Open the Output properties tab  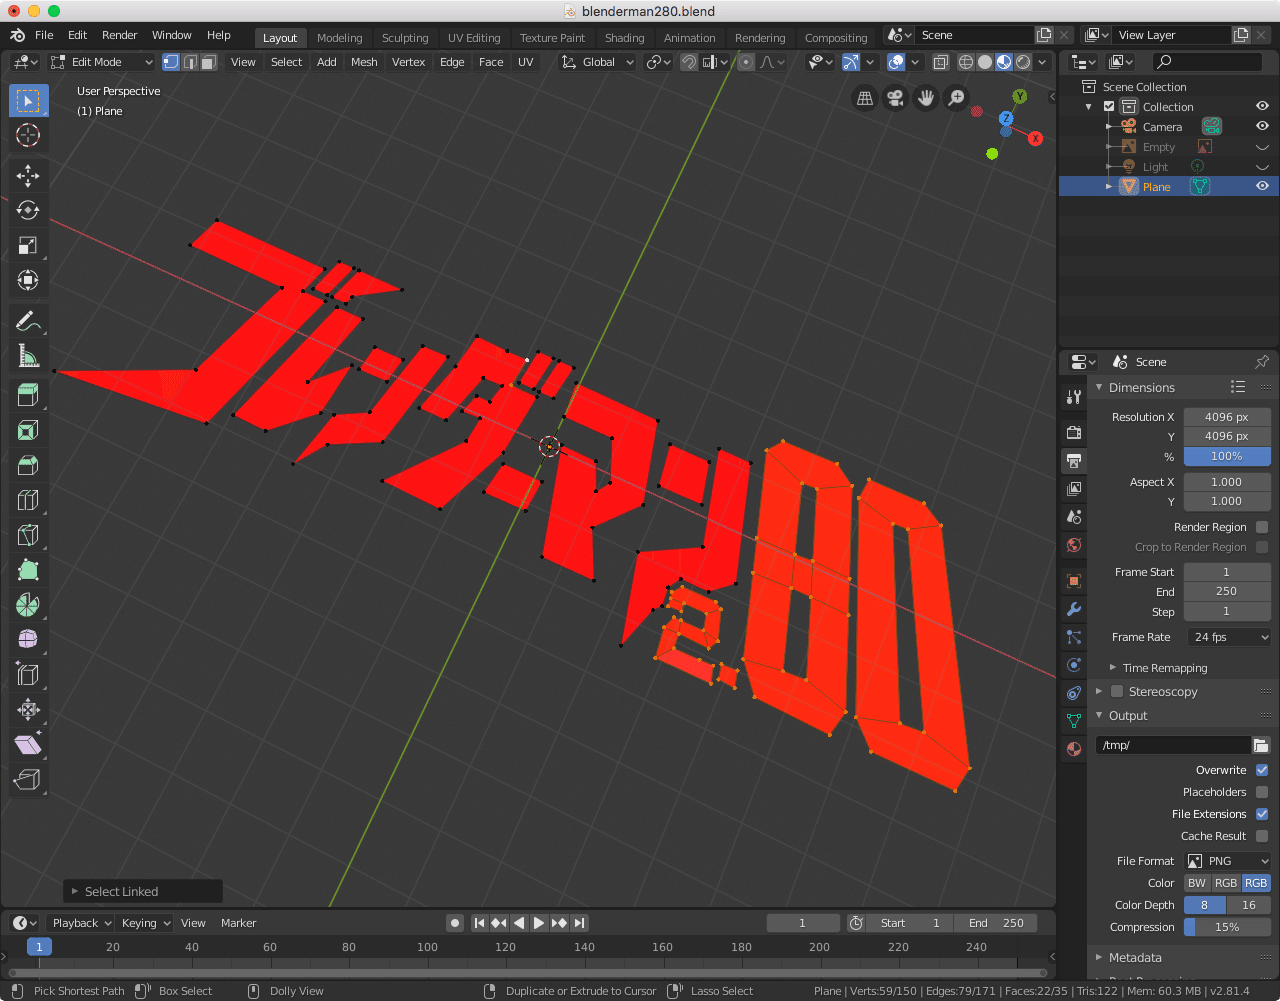1074,461
